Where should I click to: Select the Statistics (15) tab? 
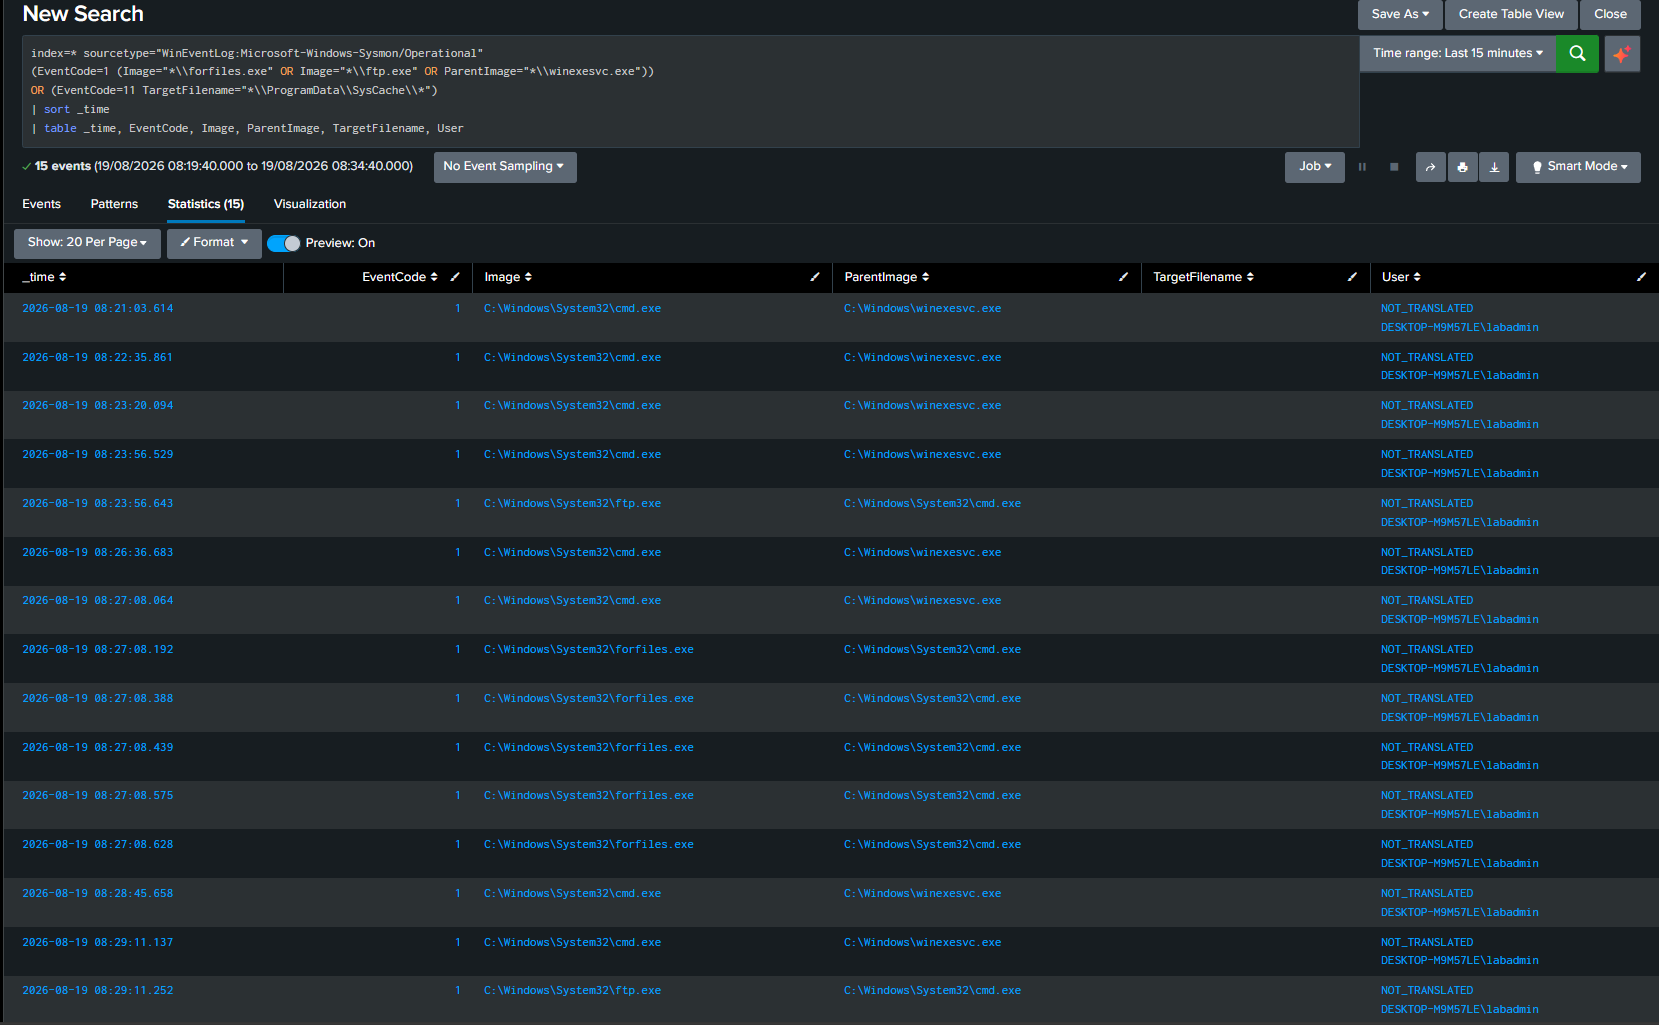206,204
